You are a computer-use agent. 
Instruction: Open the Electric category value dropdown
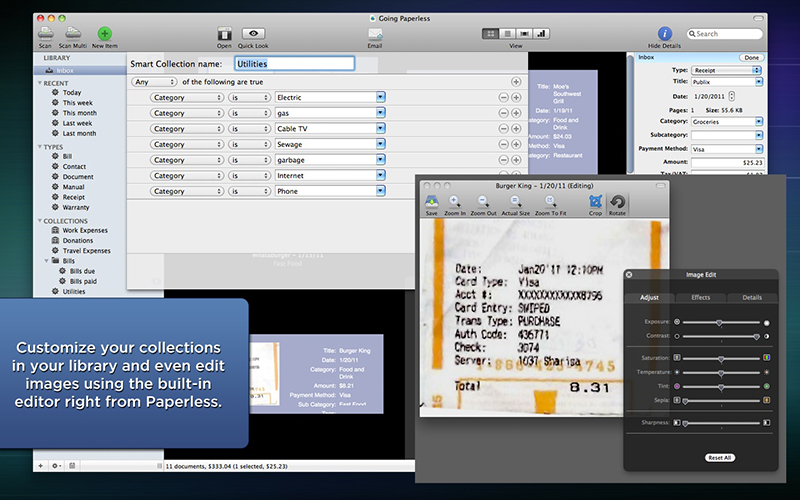(x=381, y=97)
